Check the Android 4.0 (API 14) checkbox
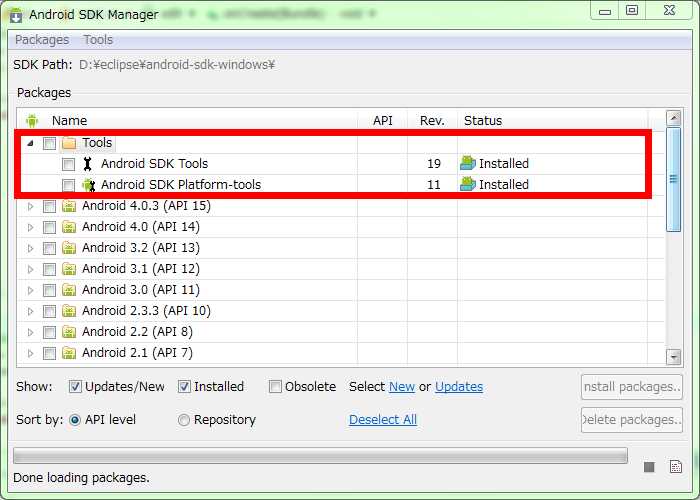The height and width of the screenshot is (500, 700). tap(49, 227)
